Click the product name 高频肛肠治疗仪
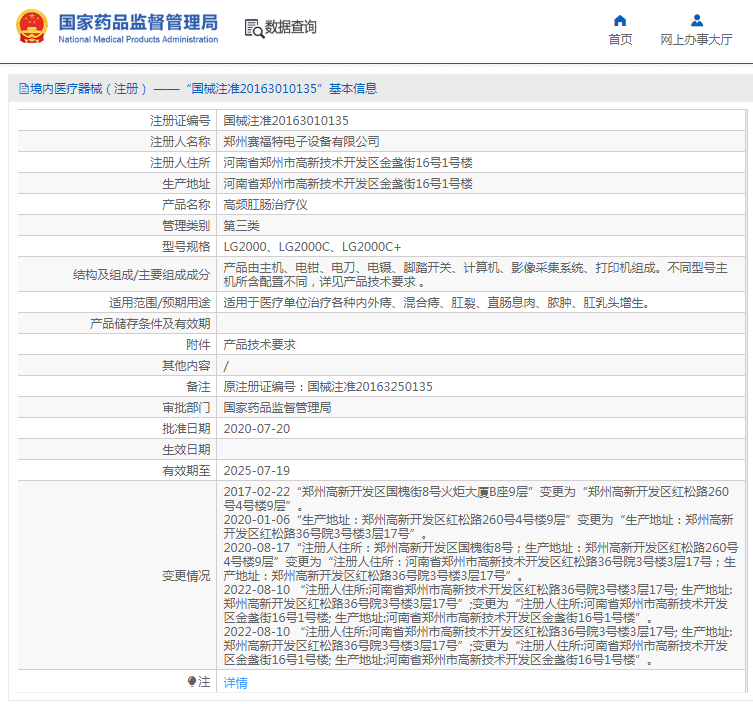 (265, 204)
